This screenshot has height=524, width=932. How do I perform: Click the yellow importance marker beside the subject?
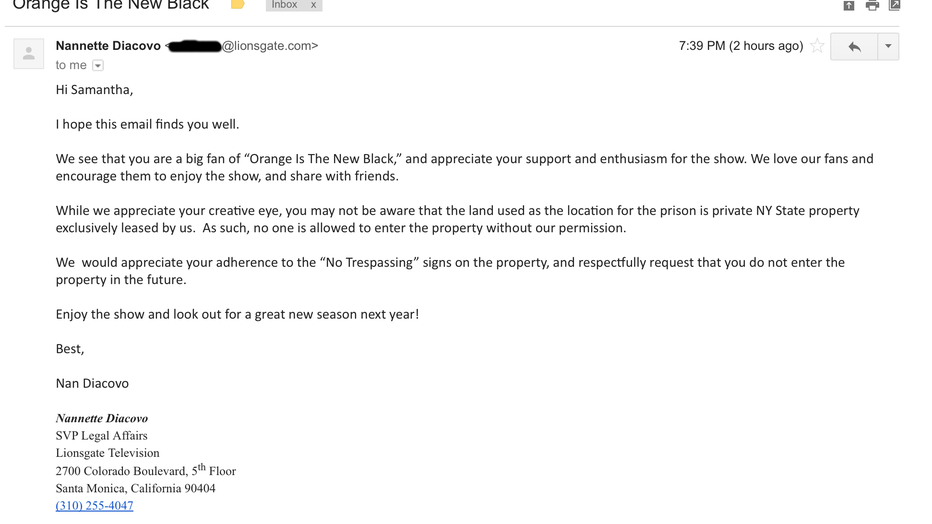coord(238,5)
